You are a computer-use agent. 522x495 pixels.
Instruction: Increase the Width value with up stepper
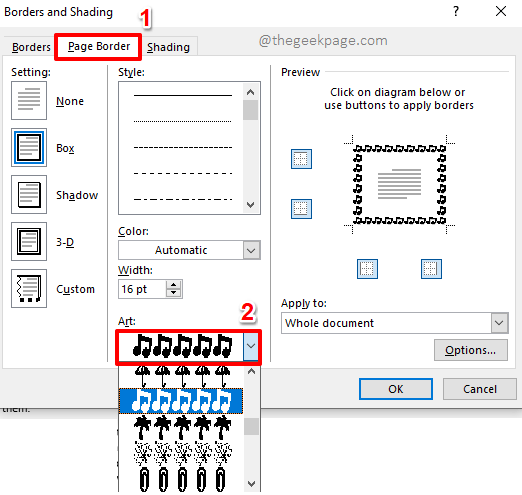point(173,285)
